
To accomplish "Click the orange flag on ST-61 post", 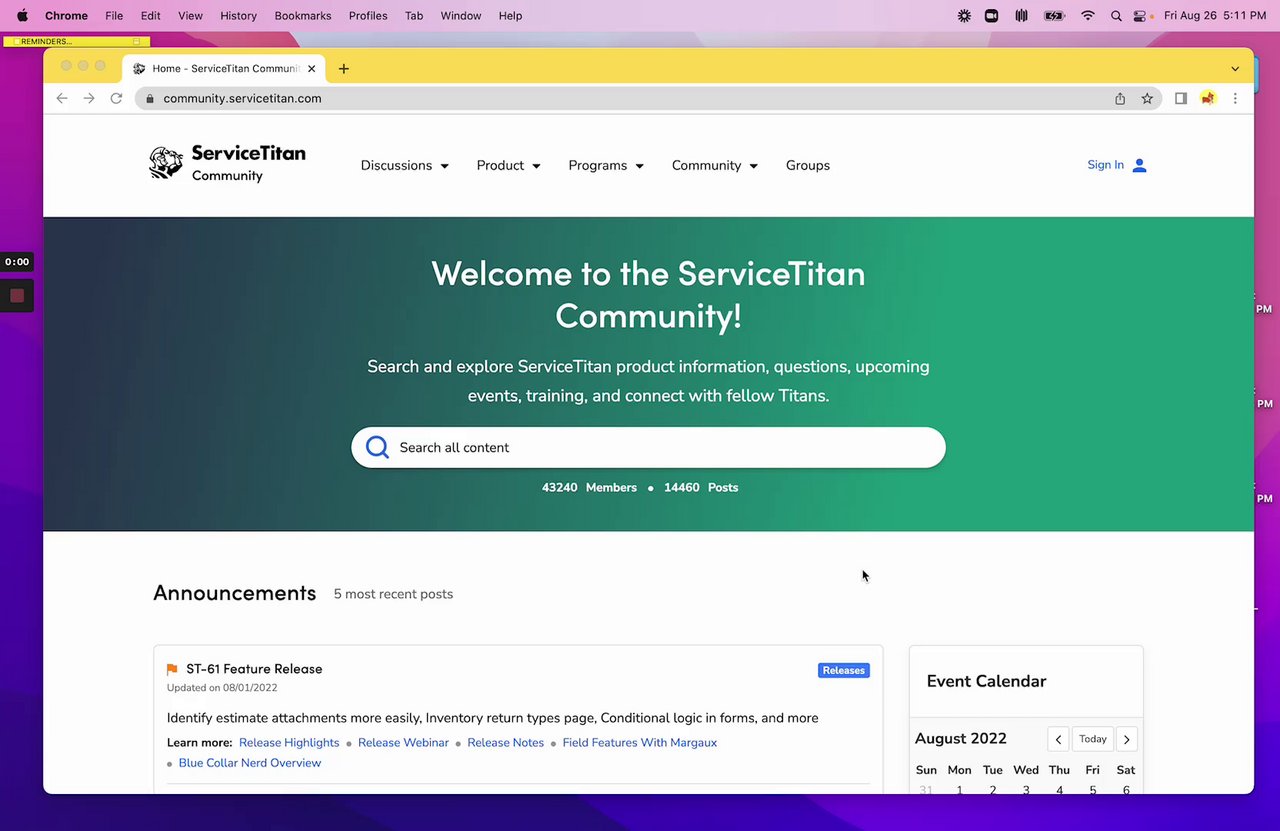I will click(x=172, y=669).
